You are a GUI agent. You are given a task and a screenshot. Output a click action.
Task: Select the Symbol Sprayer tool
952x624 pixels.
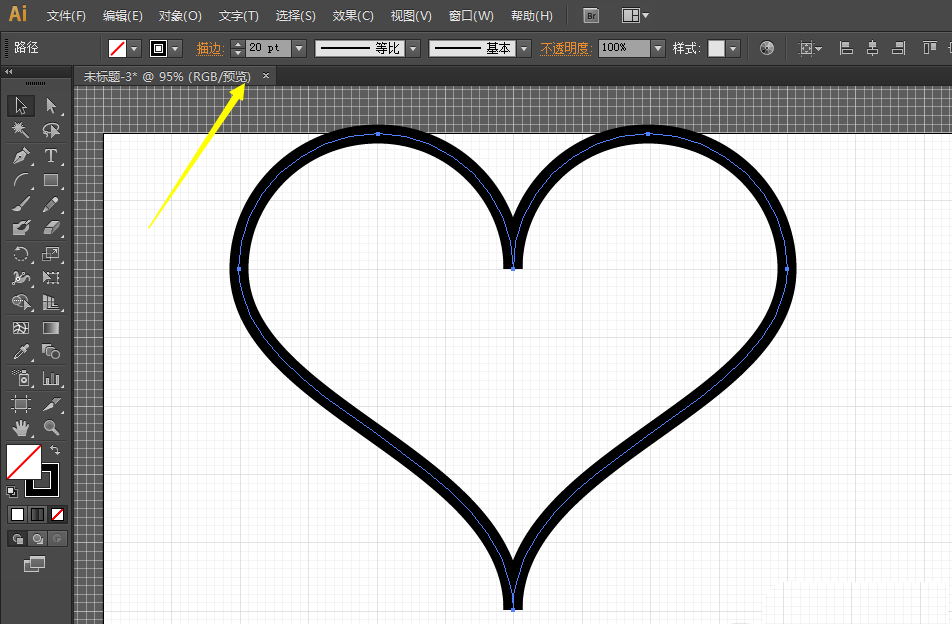pos(21,378)
